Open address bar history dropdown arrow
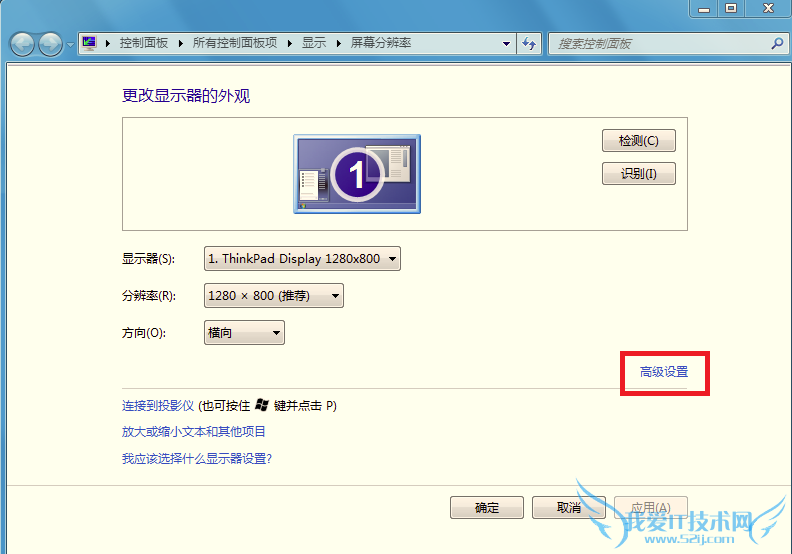The width and height of the screenshot is (792, 554). pos(506,44)
